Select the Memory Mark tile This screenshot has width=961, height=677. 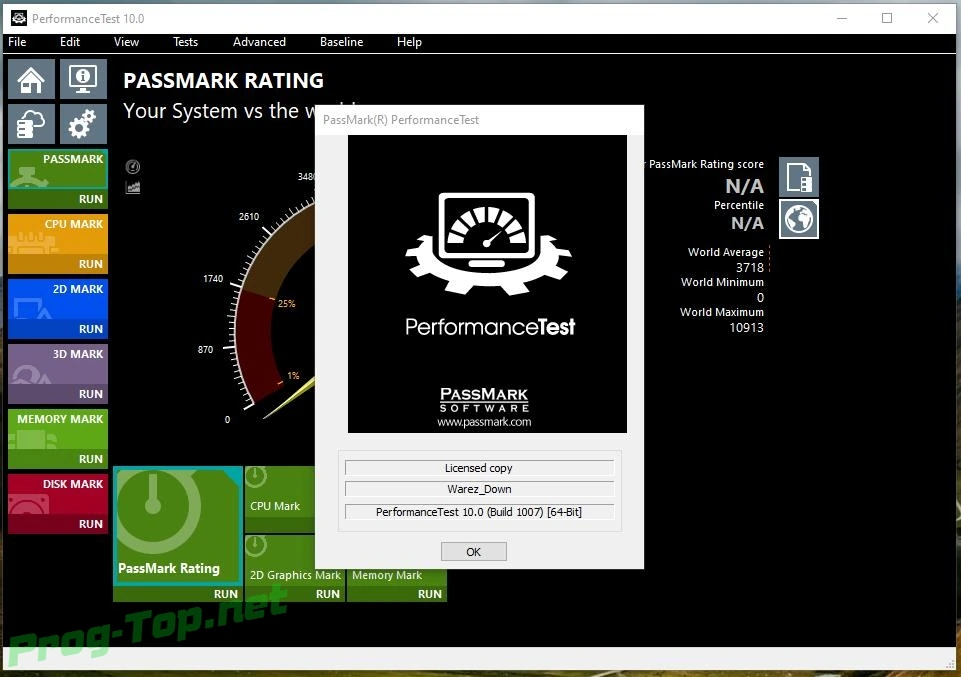pyautogui.click(x=397, y=577)
